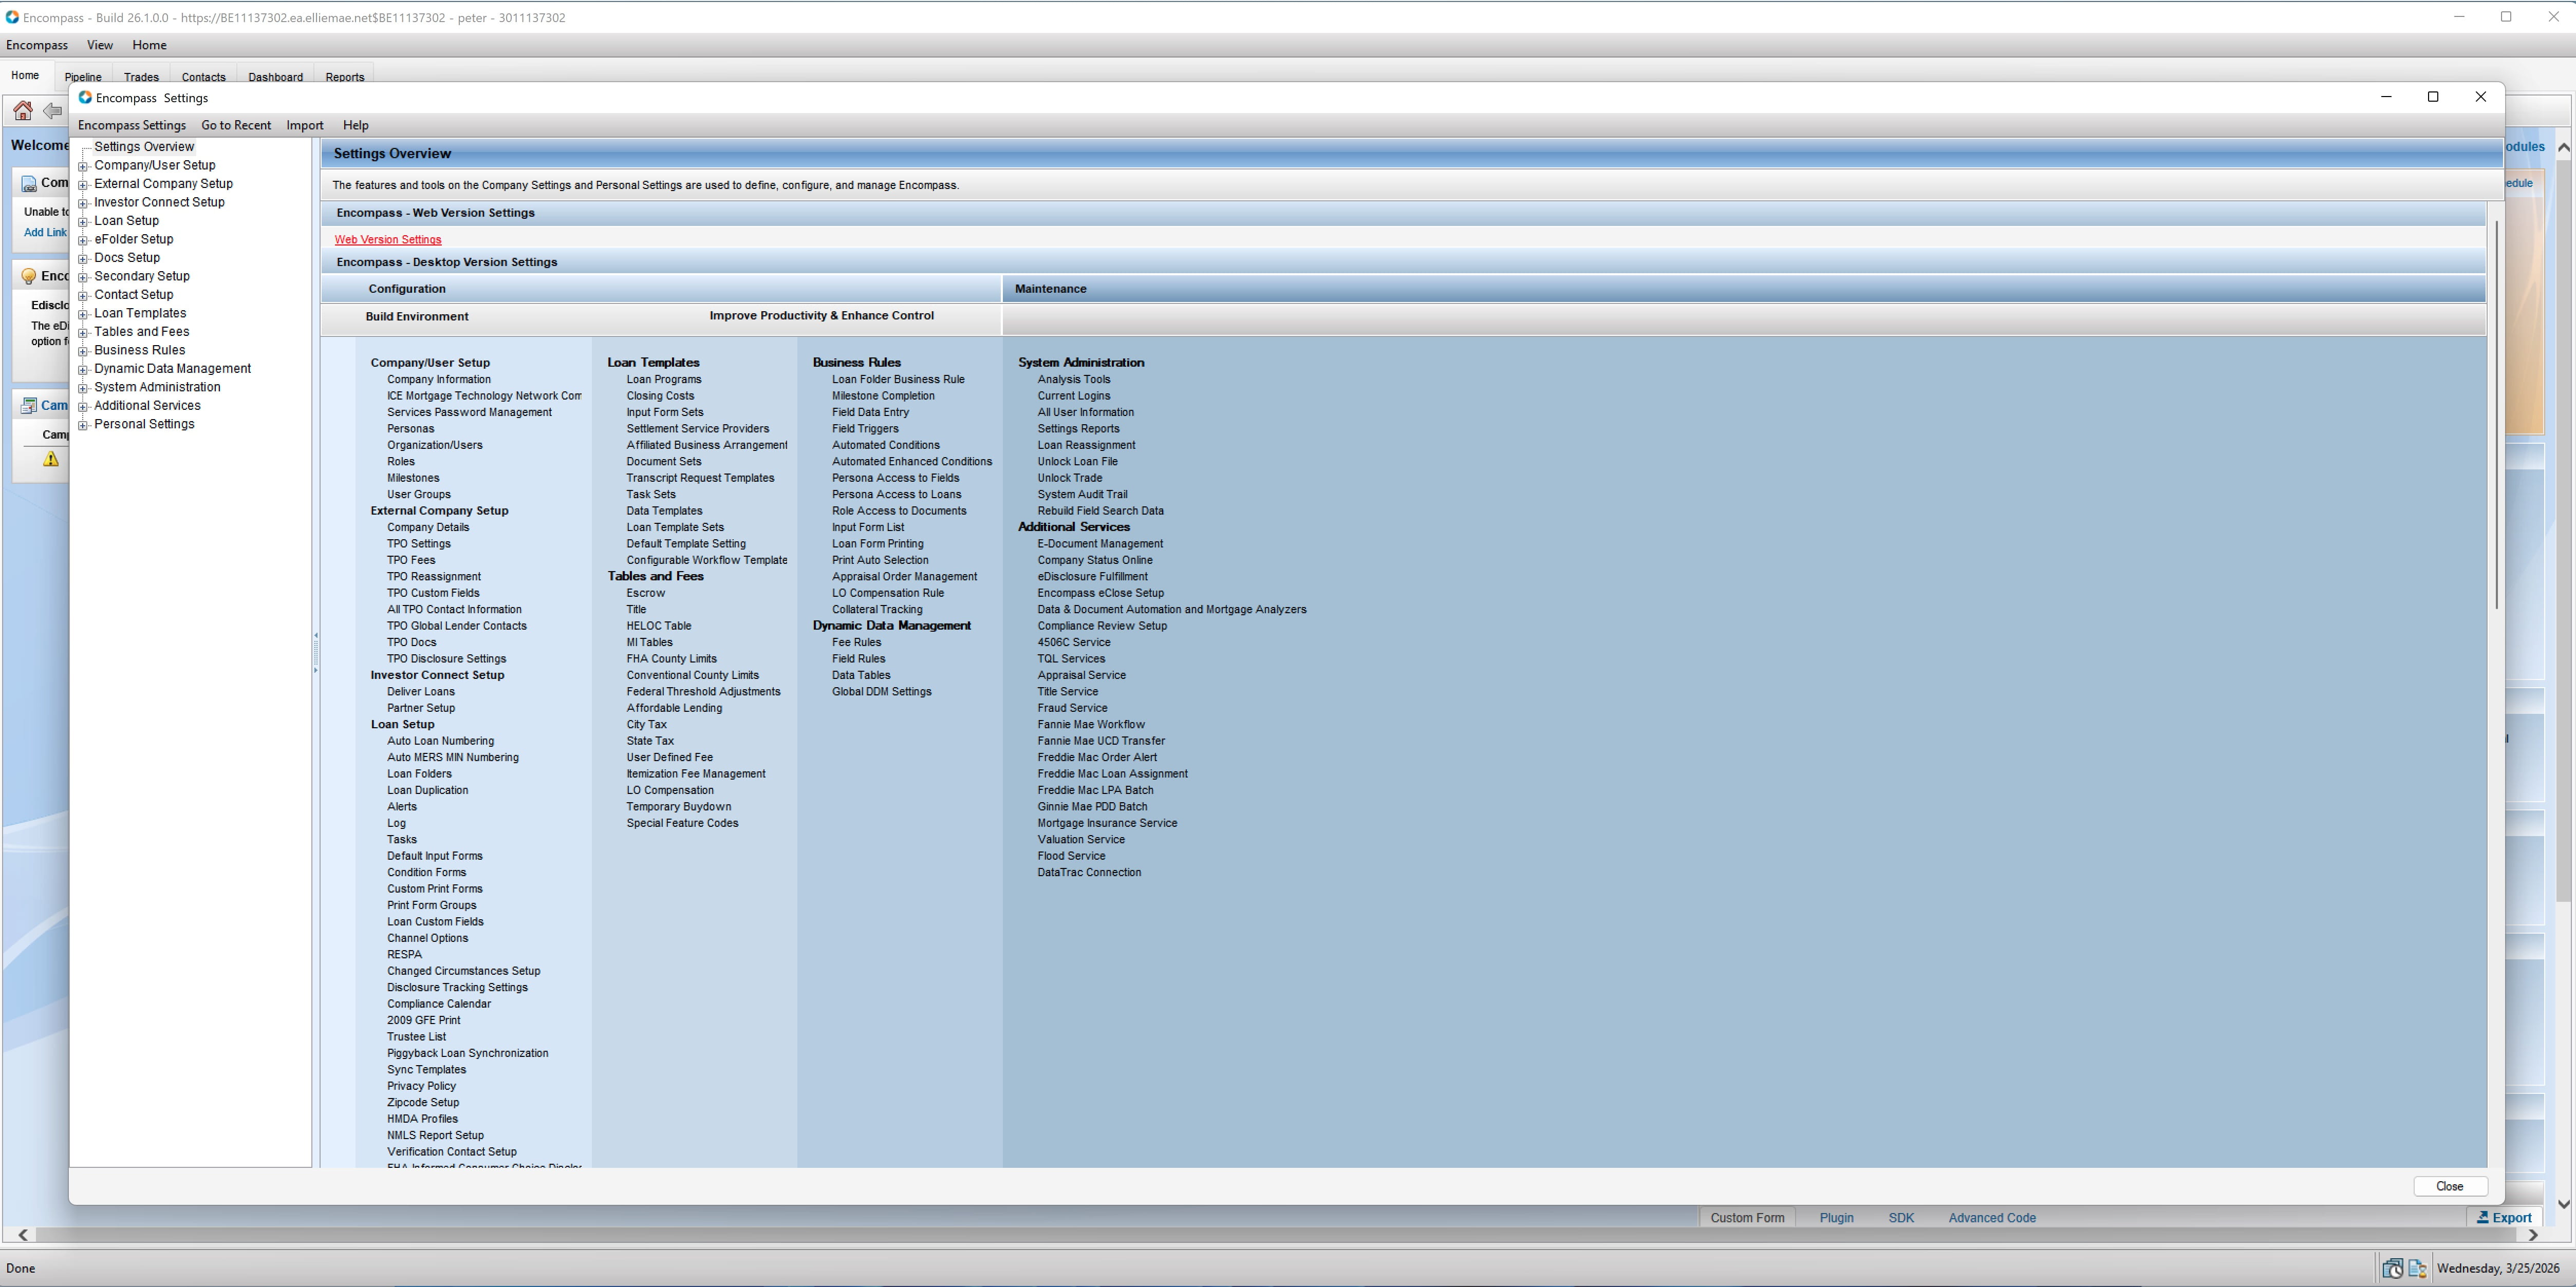2576x1287 pixels.
Task: Click the Export icon button
Action: coord(2504,1217)
